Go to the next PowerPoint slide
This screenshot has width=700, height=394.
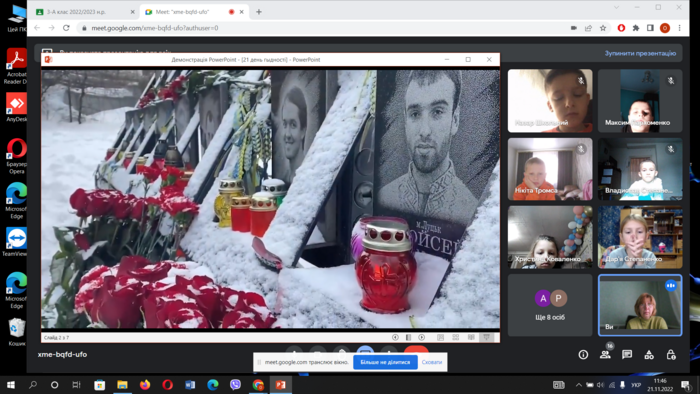coord(421,337)
